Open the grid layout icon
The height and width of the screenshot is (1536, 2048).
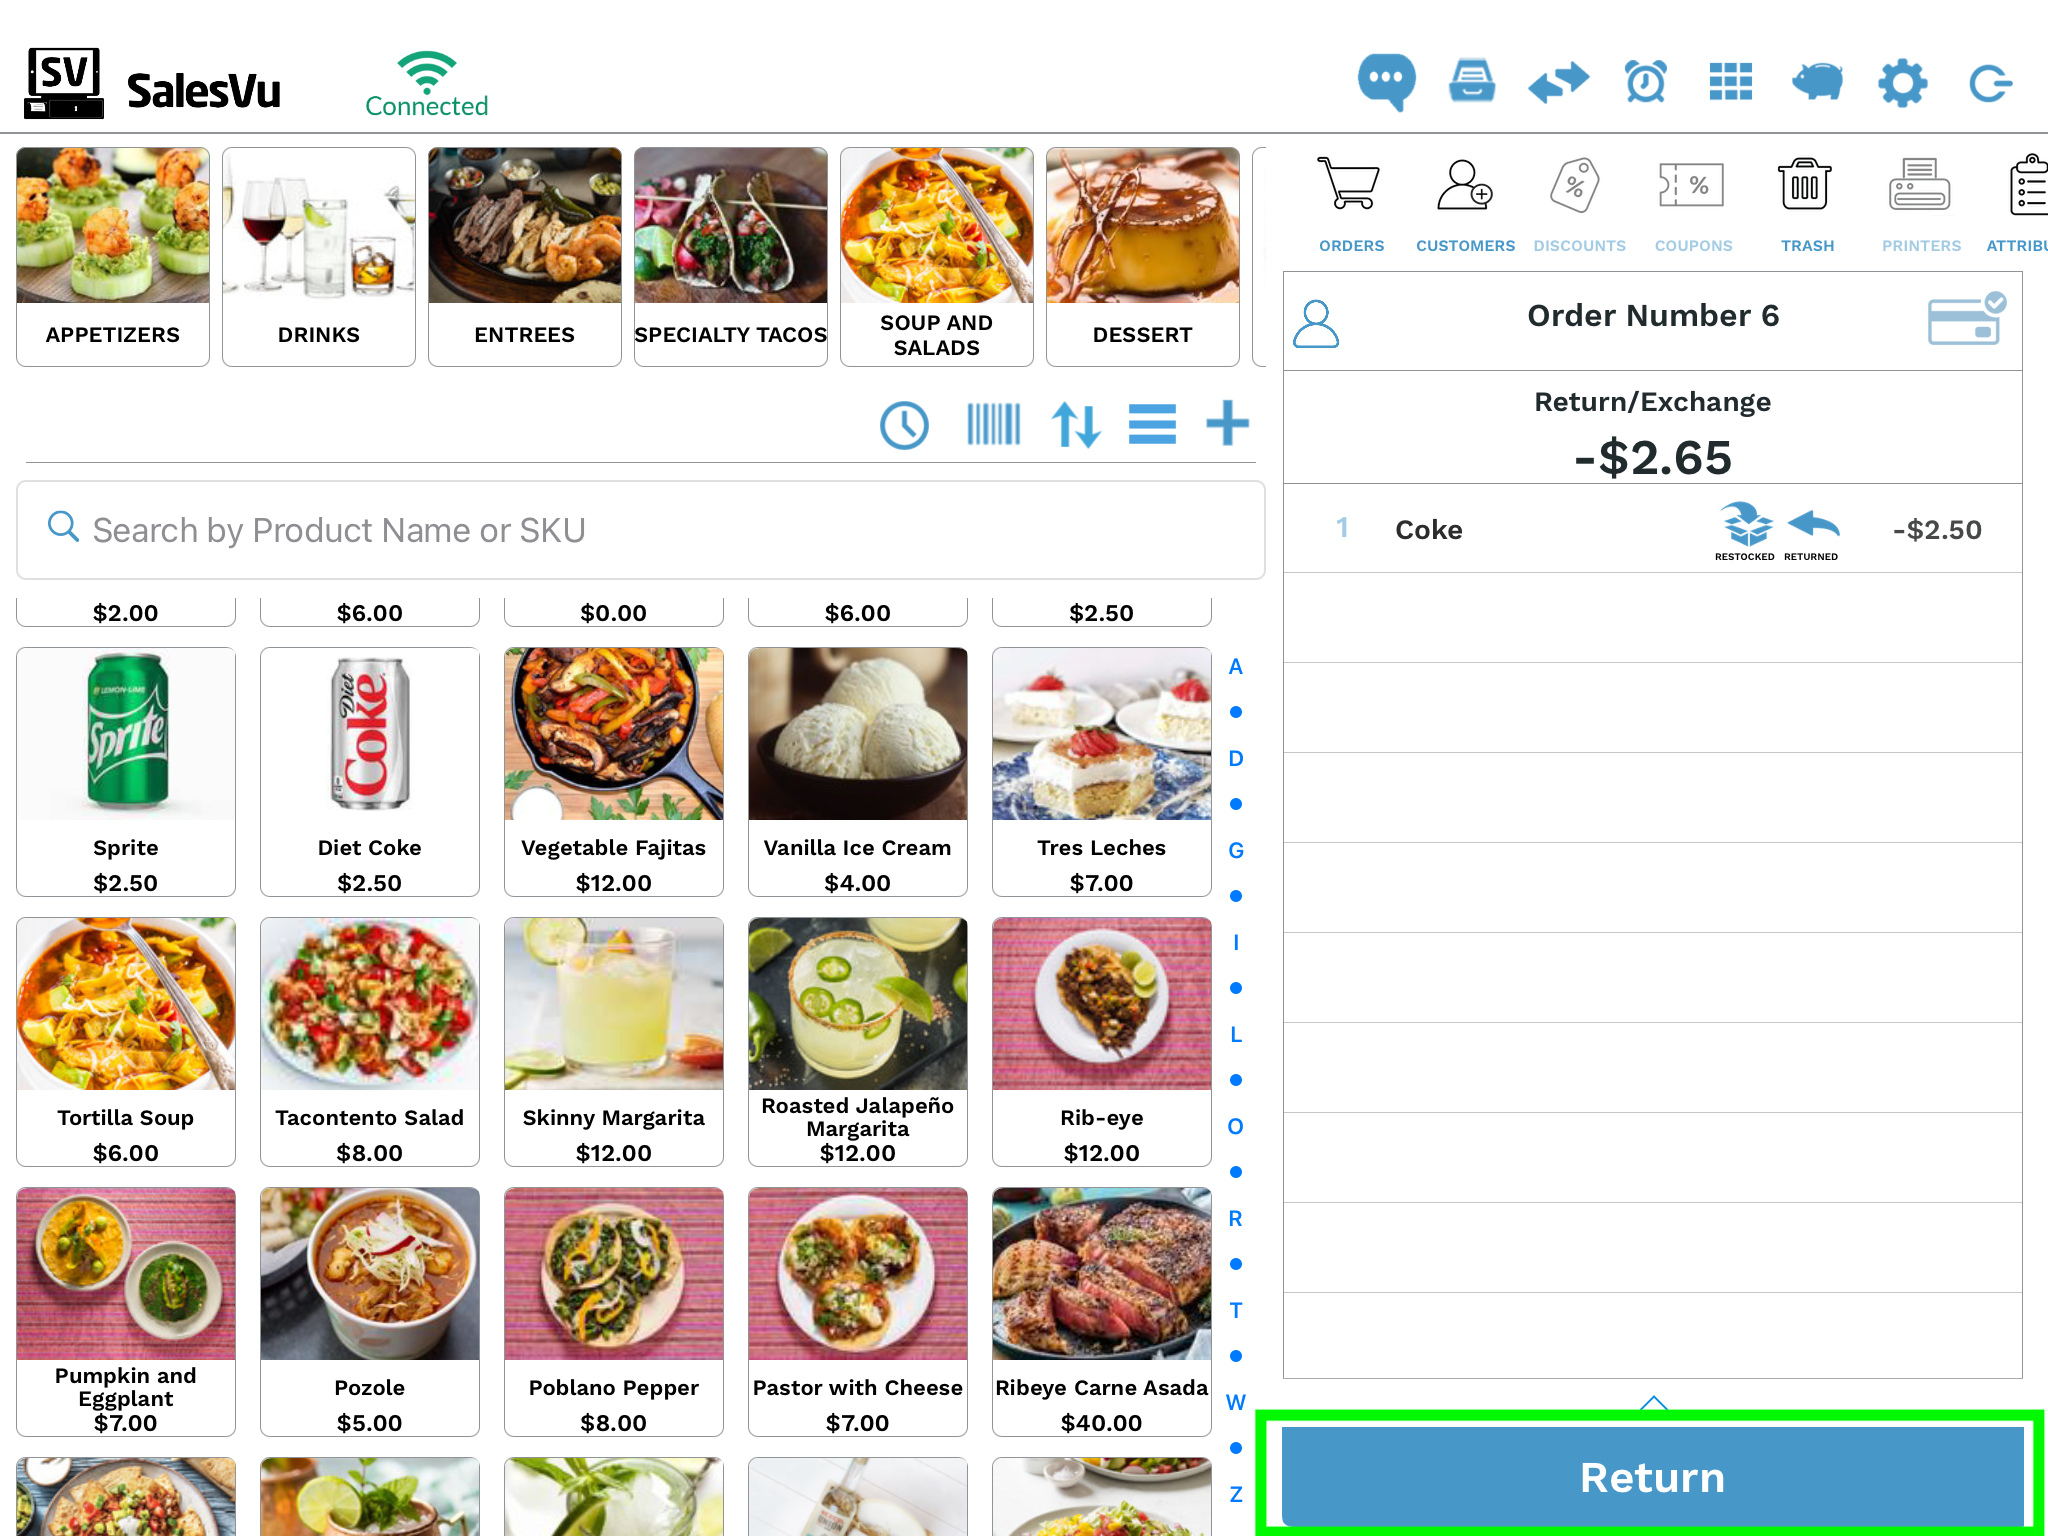[1731, 82]
